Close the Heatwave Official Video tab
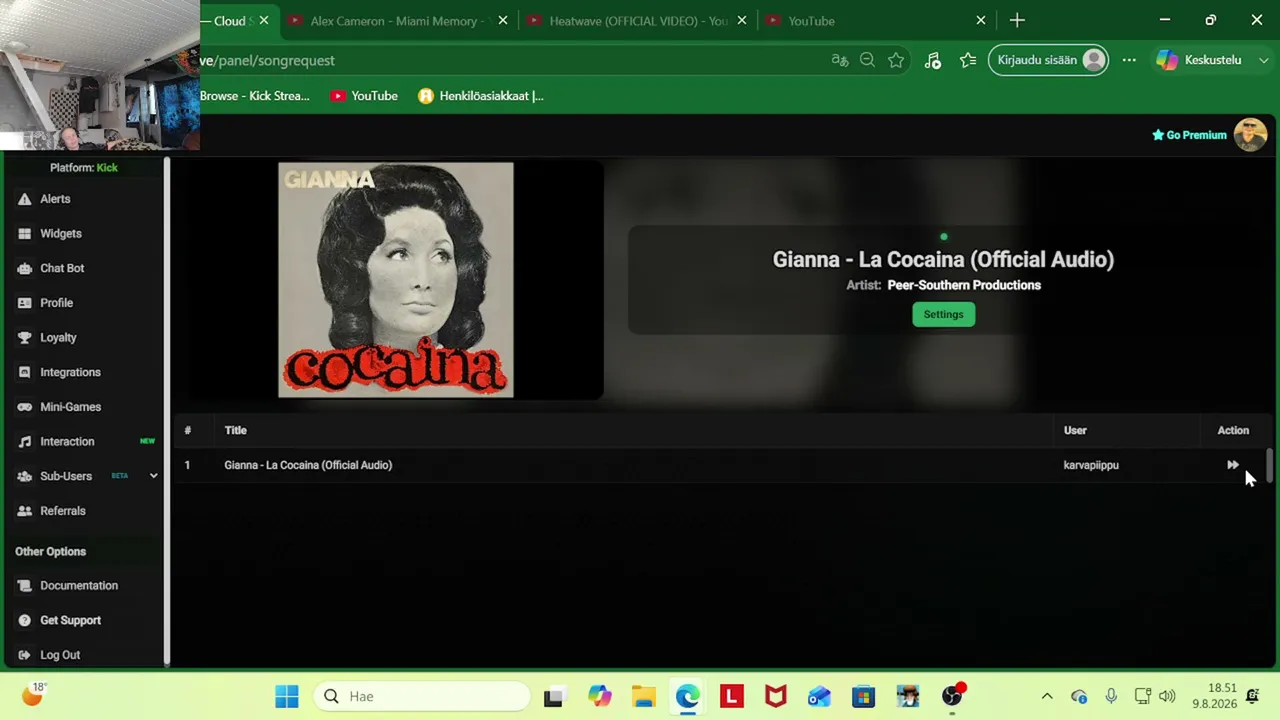Viewport: 1280px width, 720px height. tap(742, 21)
